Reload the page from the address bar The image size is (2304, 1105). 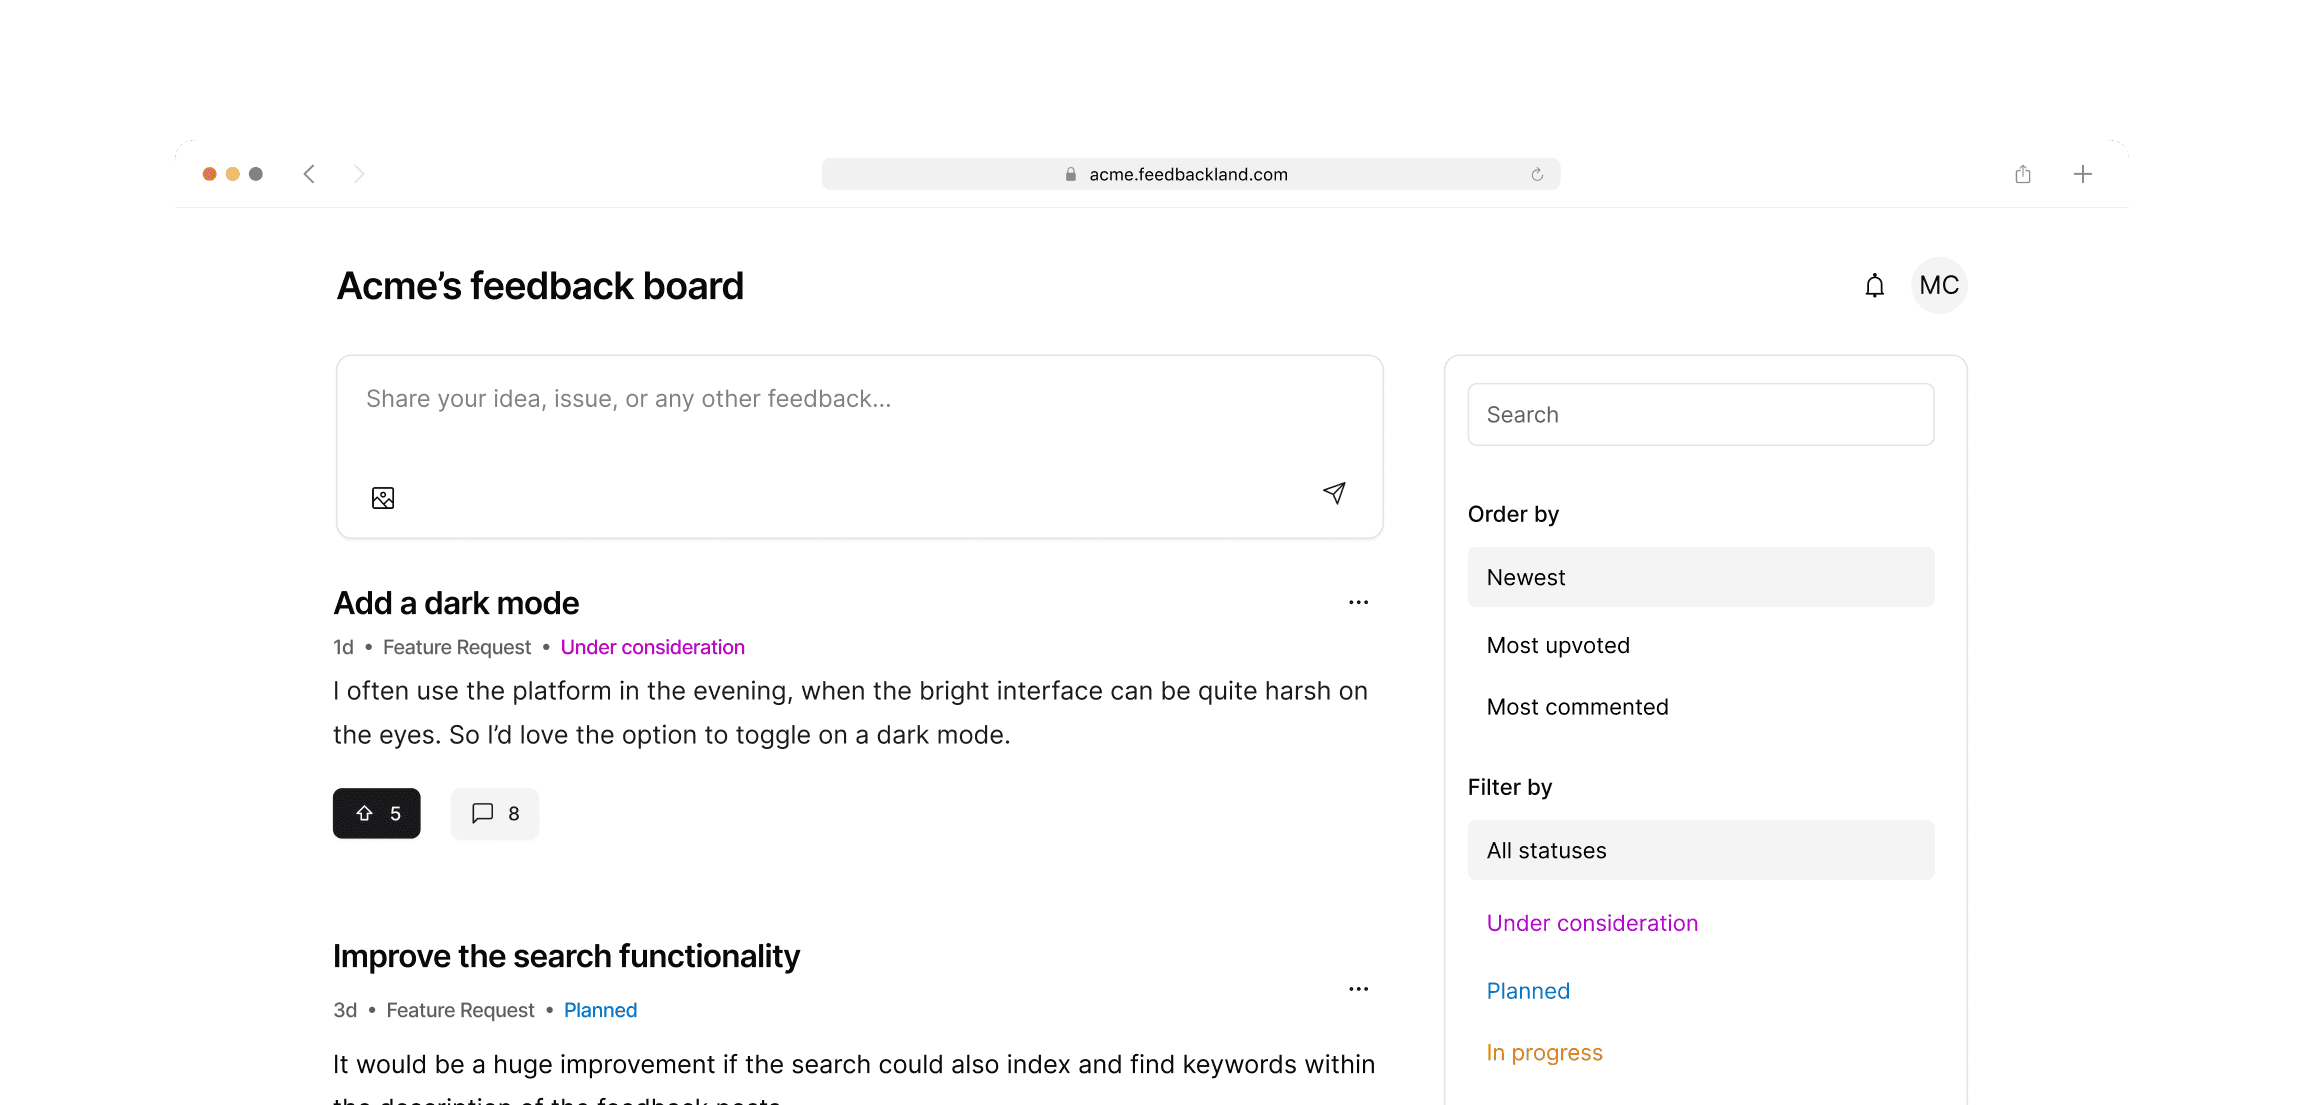tap(1537, 173)
